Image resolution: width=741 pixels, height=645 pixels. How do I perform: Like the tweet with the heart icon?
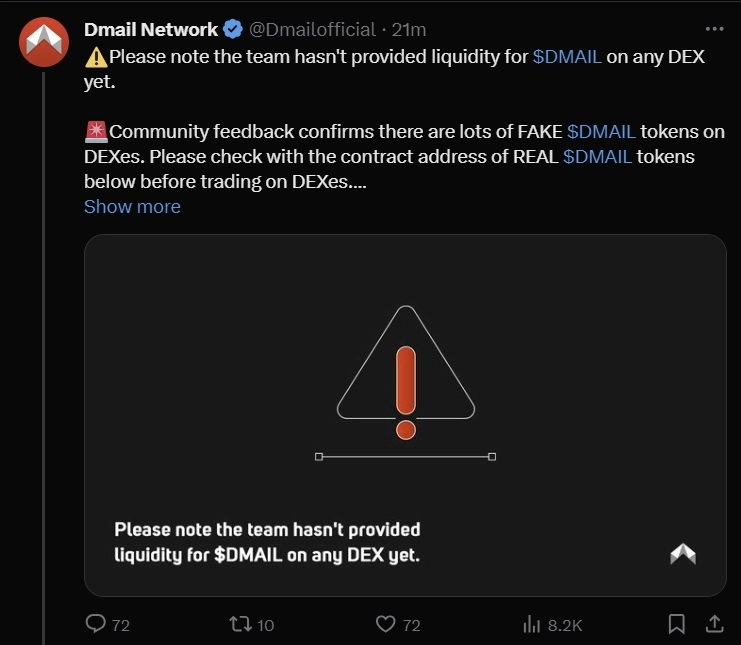pos(386,624)
